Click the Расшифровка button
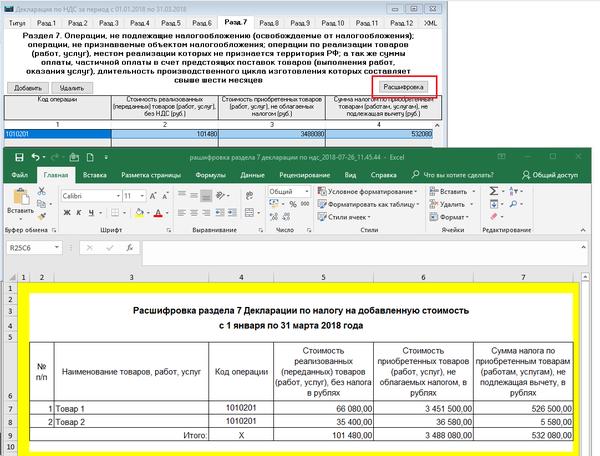 coord(403,87)
